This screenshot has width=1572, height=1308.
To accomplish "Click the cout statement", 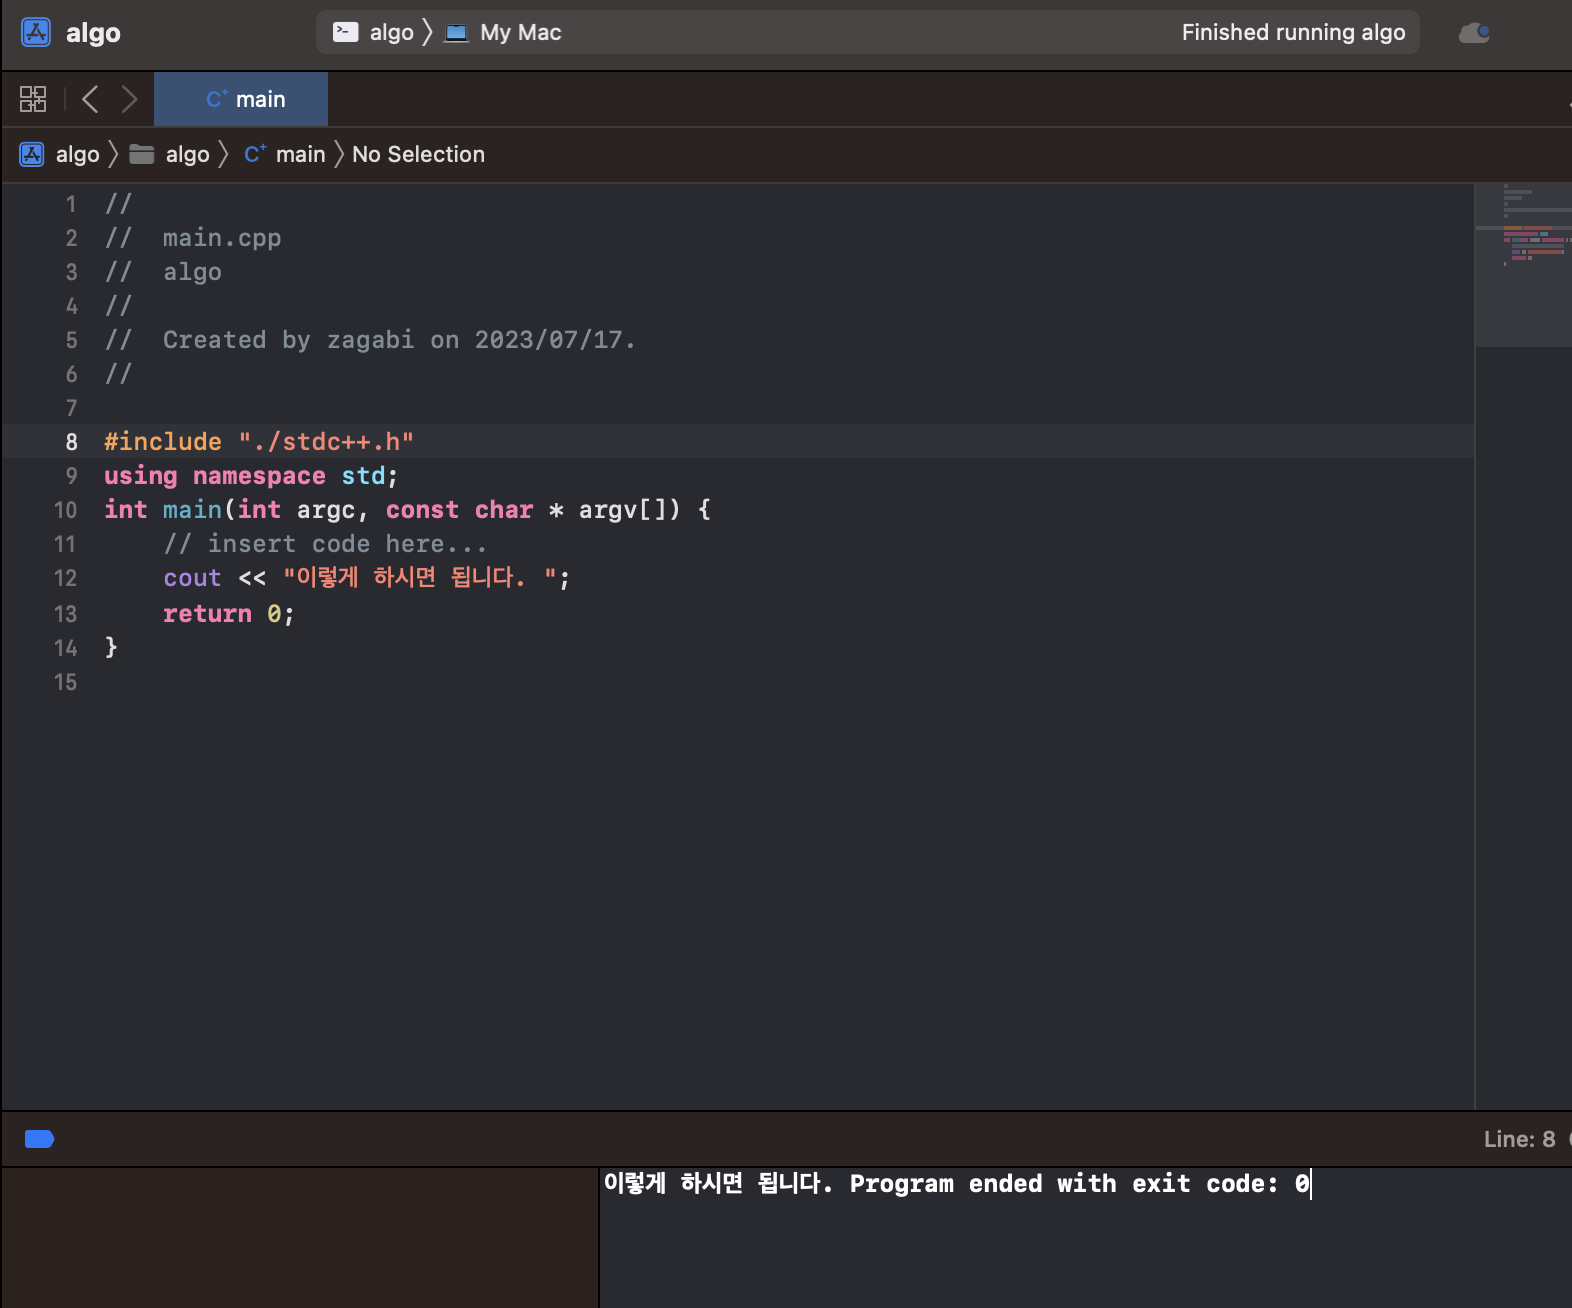I will (367, 578).
